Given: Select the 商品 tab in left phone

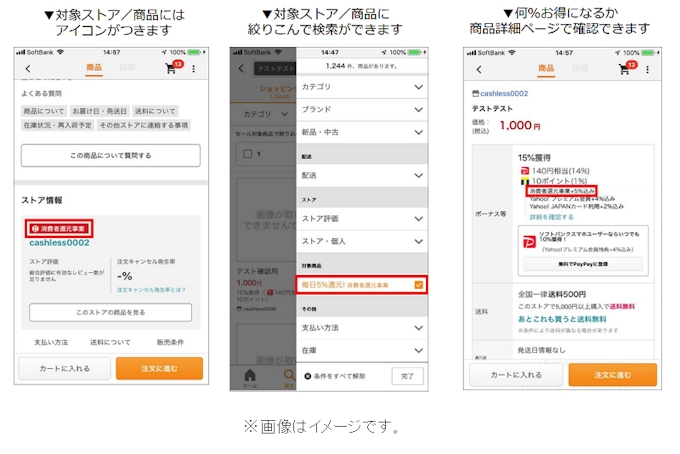Looking at the screenshot, I should (x=97, y=68).
